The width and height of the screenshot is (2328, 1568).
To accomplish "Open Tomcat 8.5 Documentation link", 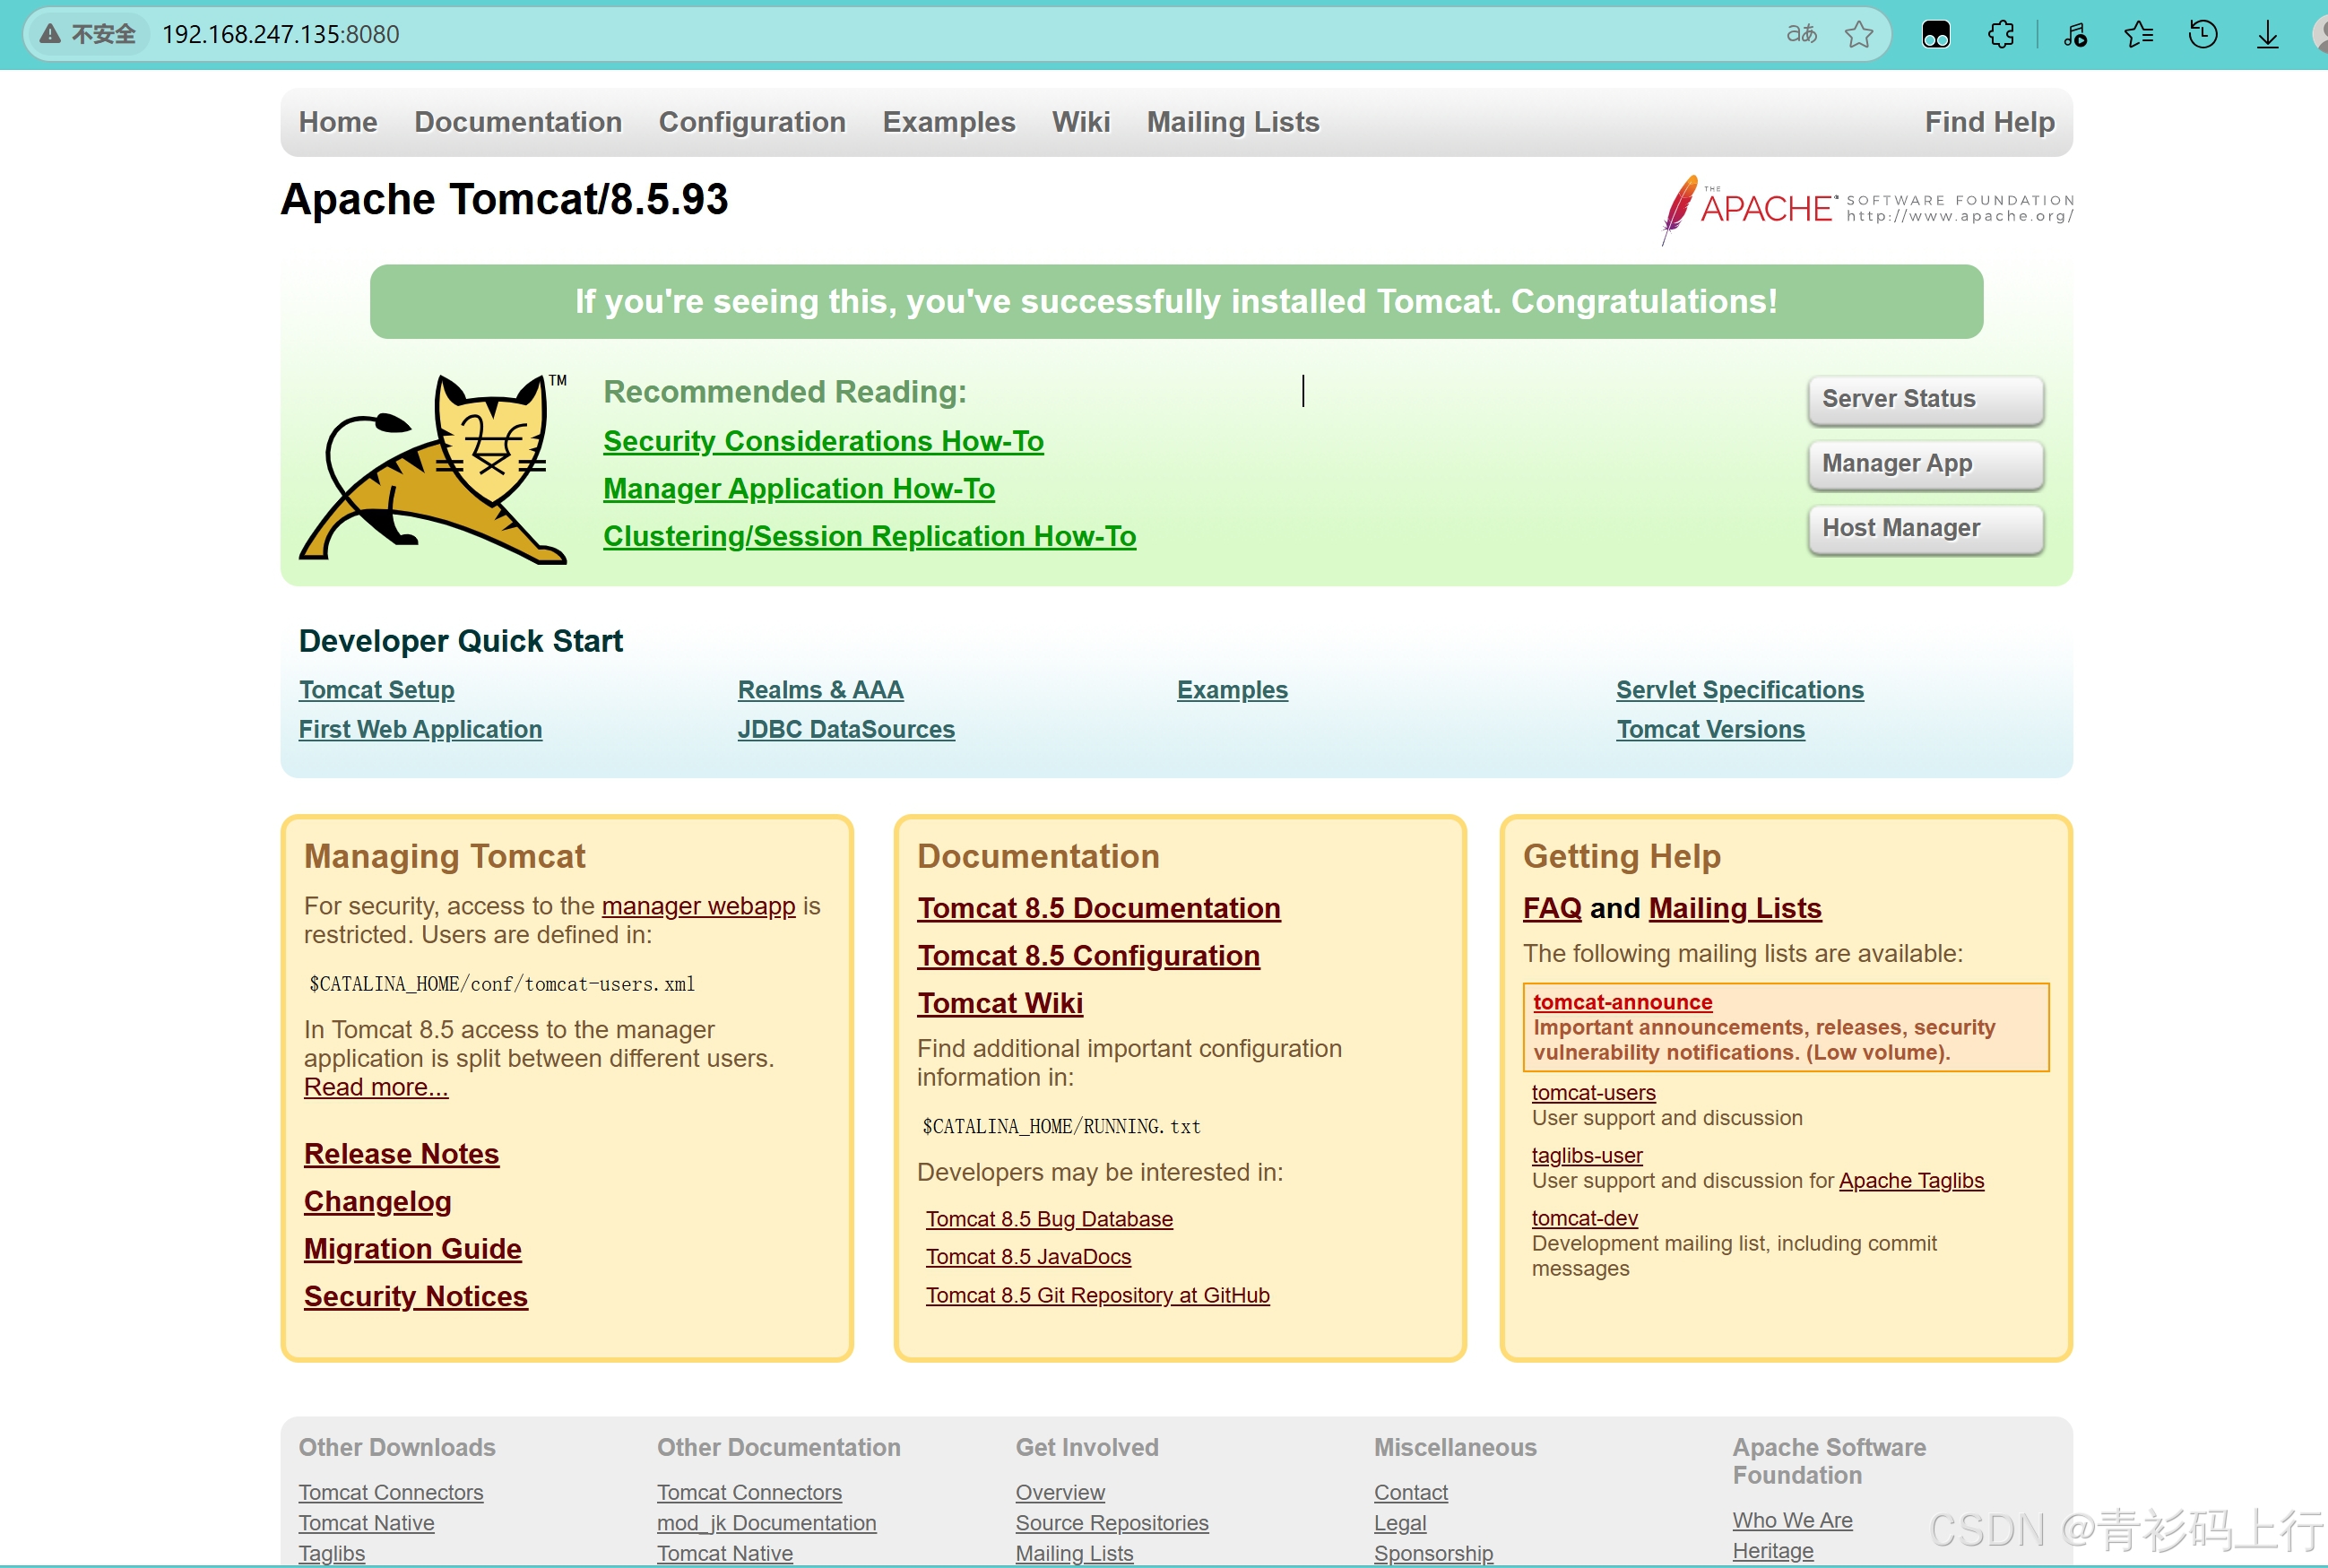I will [1098, 908].
